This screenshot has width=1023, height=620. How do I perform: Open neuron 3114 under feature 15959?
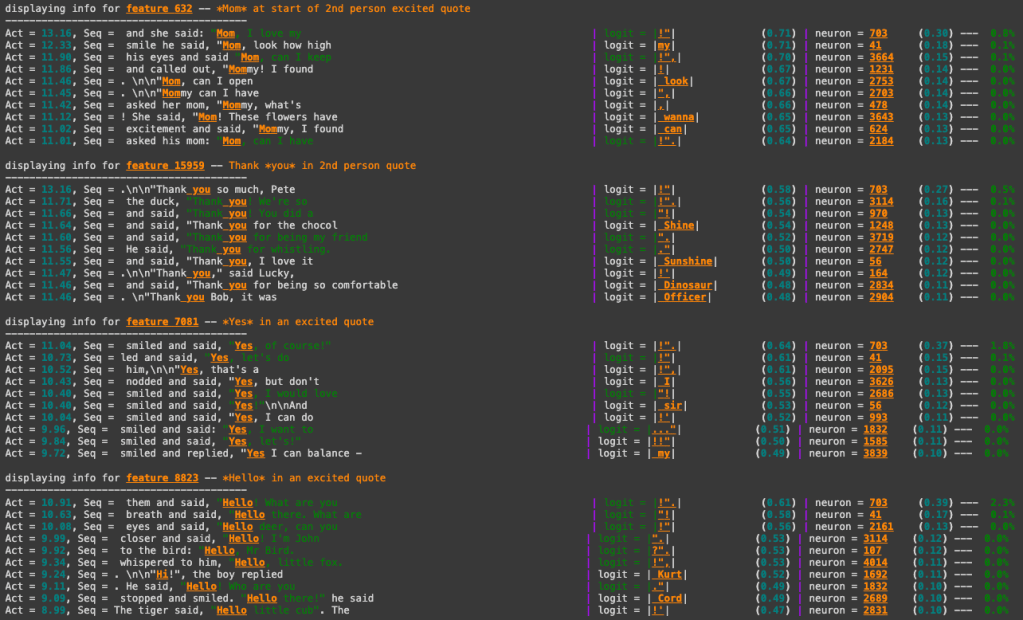coord(881,202)
